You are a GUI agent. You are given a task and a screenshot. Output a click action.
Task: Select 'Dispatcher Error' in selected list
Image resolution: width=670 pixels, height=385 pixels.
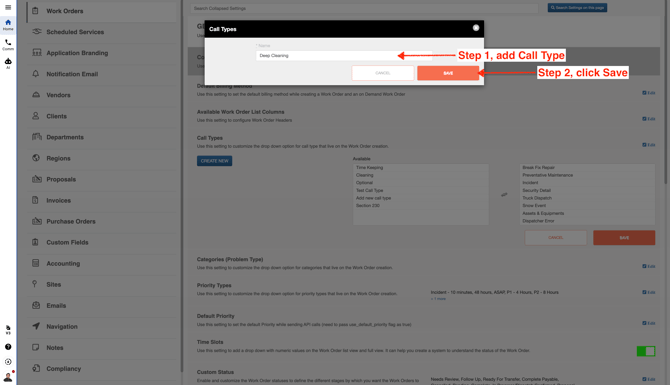pos(587,221)
